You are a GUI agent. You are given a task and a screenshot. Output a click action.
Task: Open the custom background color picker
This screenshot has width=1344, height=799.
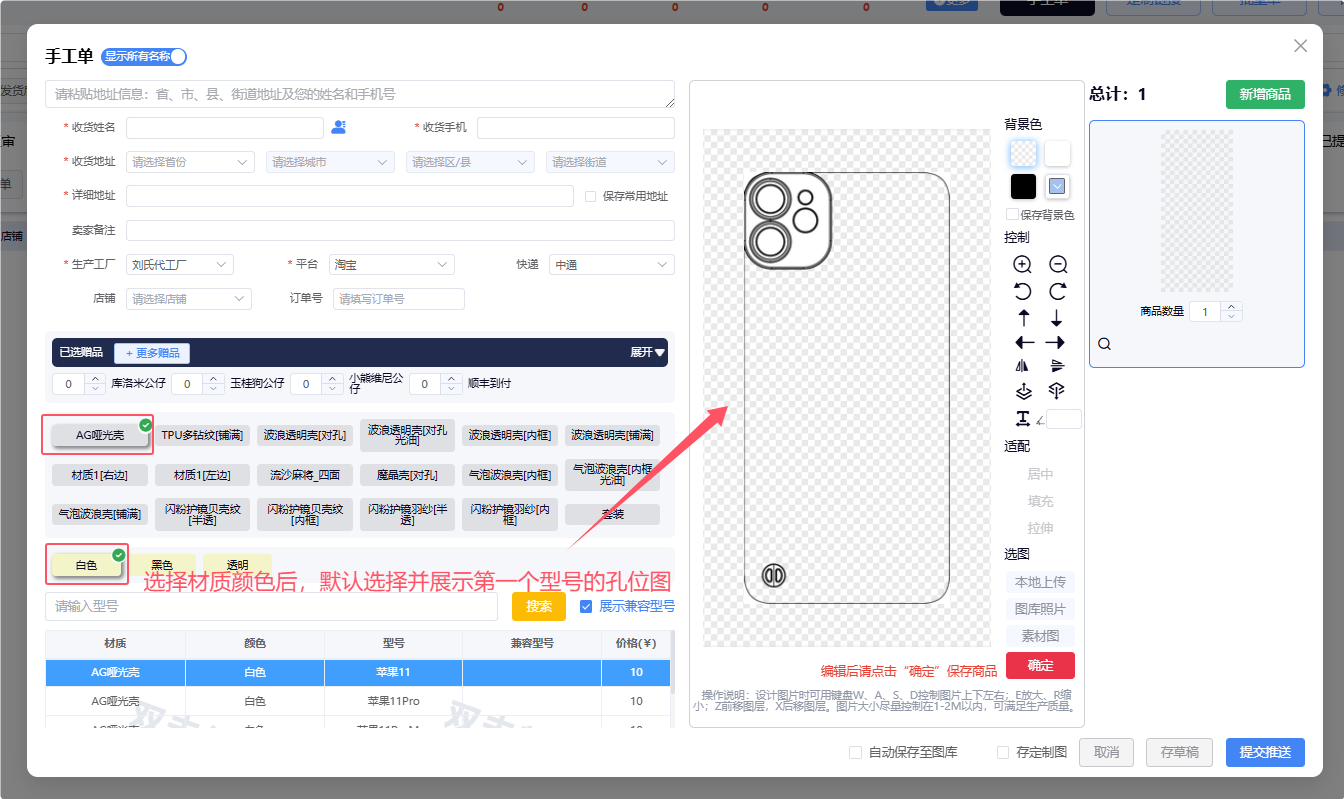[x=1057, y=186]
